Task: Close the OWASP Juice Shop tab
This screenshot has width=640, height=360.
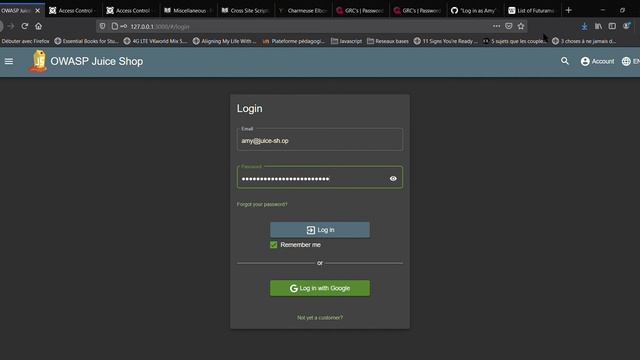Action: click(38, 11)
